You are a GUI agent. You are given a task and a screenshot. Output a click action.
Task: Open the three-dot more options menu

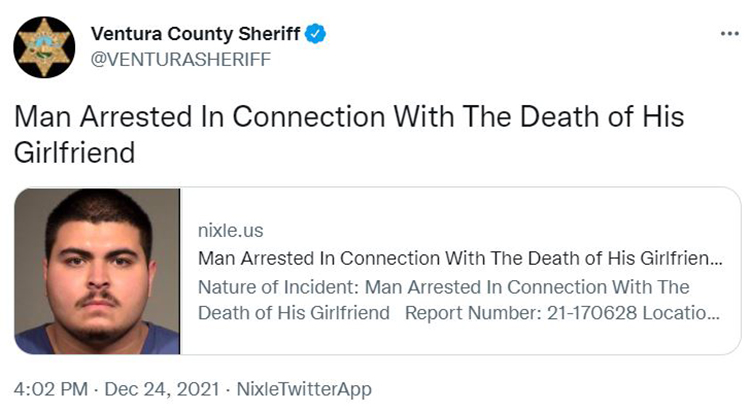click(x=729, y=33)
